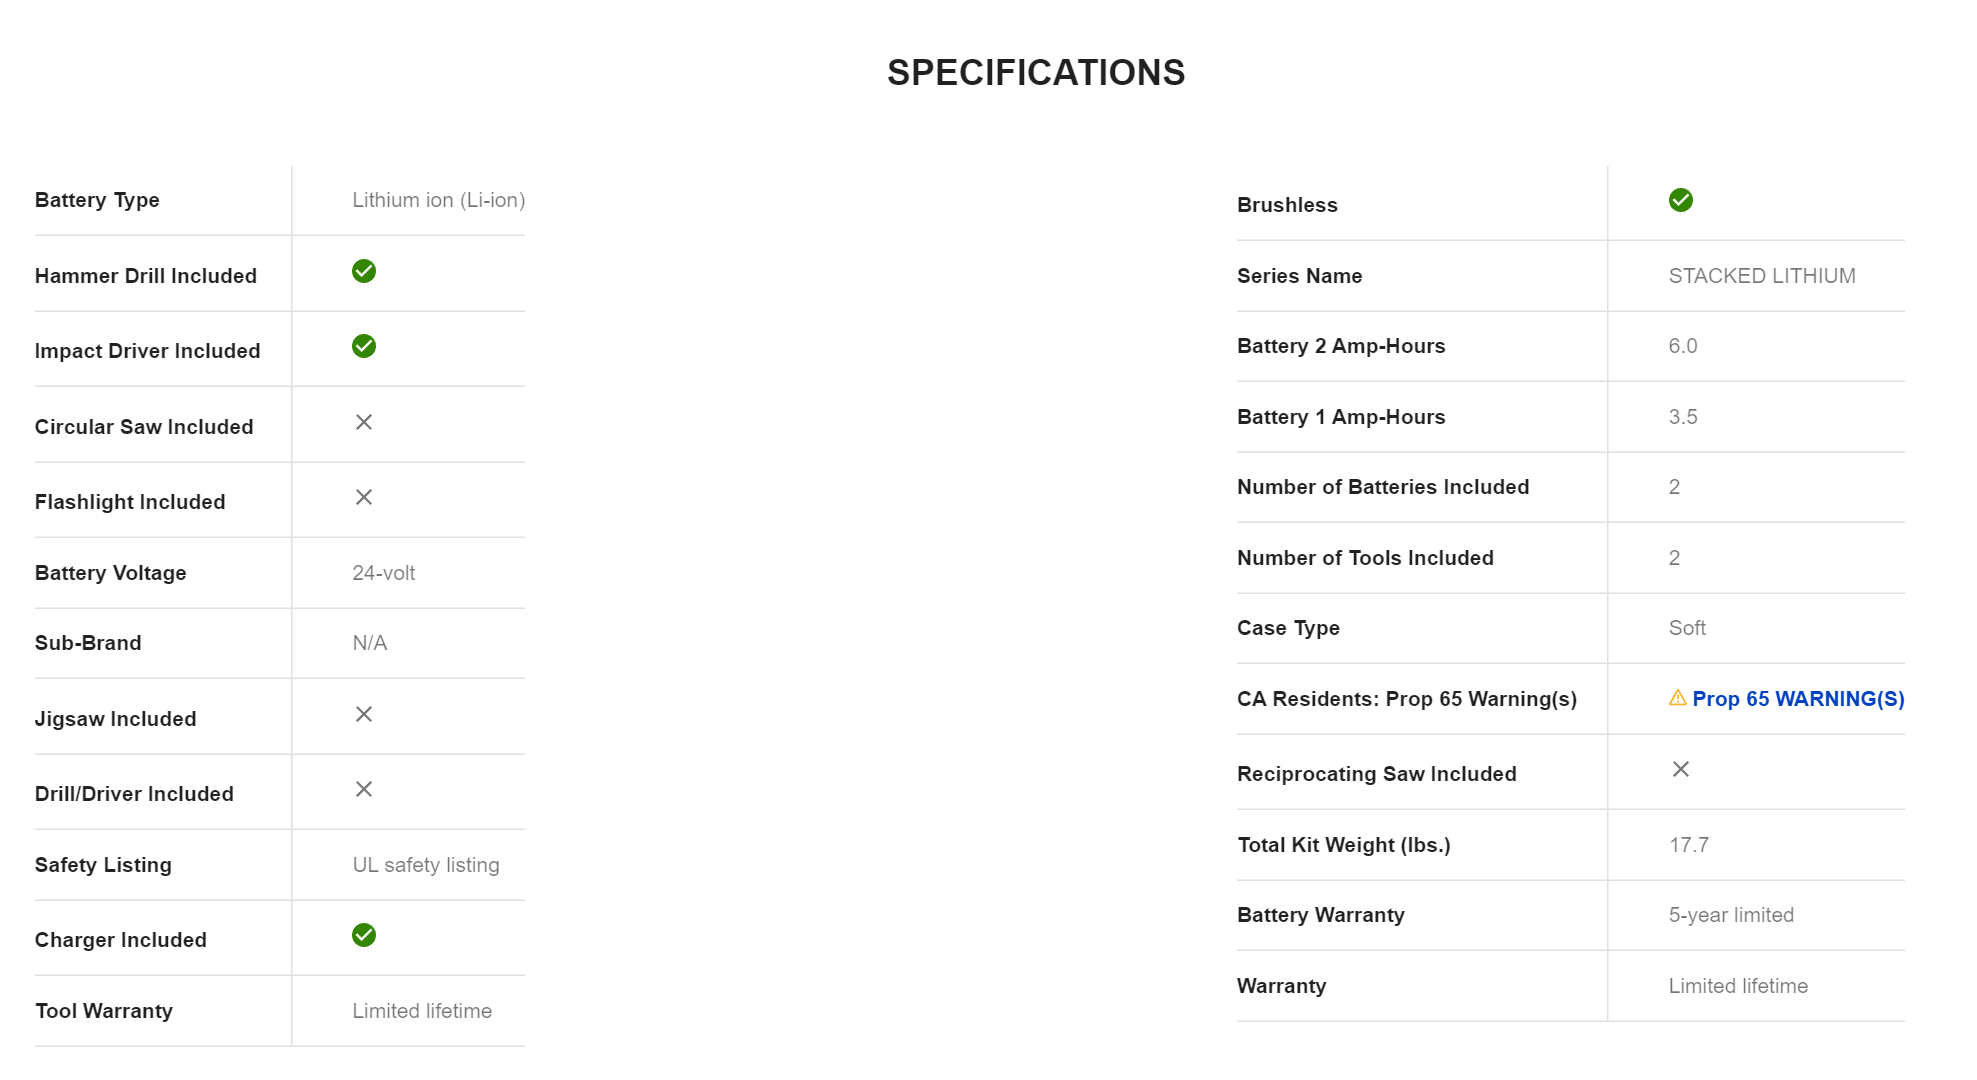Open the Prop 65 WARNING(S) link
The height and width of the screenshot is (1080, 1977).
click(1798, 699)
